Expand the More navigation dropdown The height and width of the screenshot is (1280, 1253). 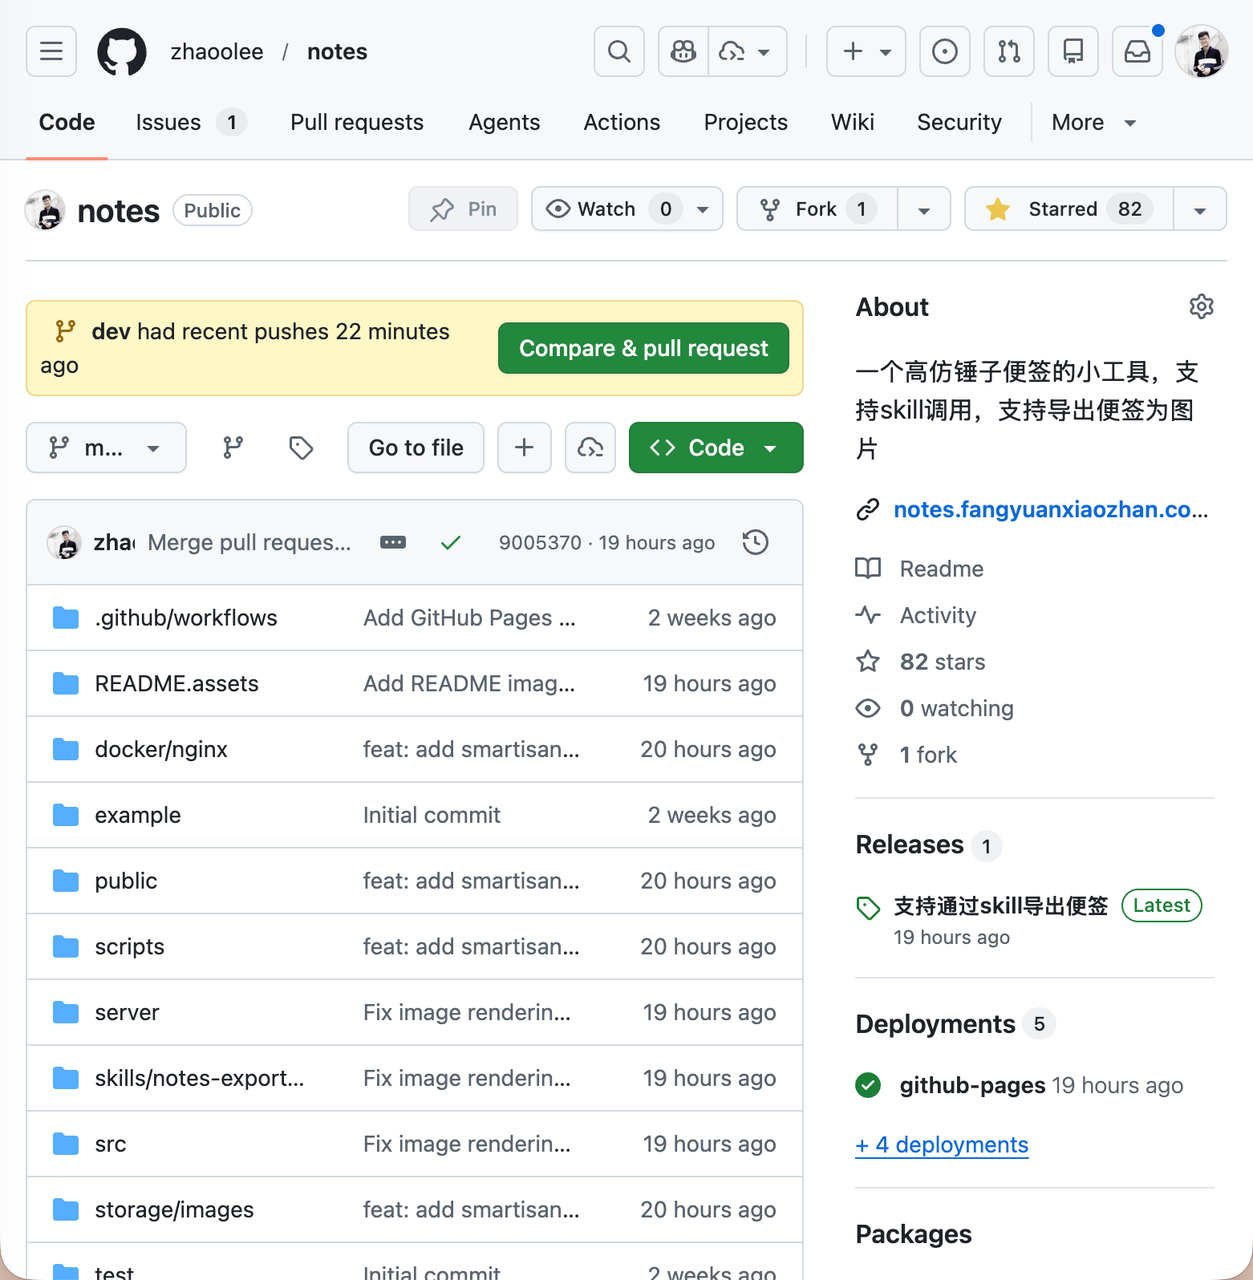[x=1093, y=122]
